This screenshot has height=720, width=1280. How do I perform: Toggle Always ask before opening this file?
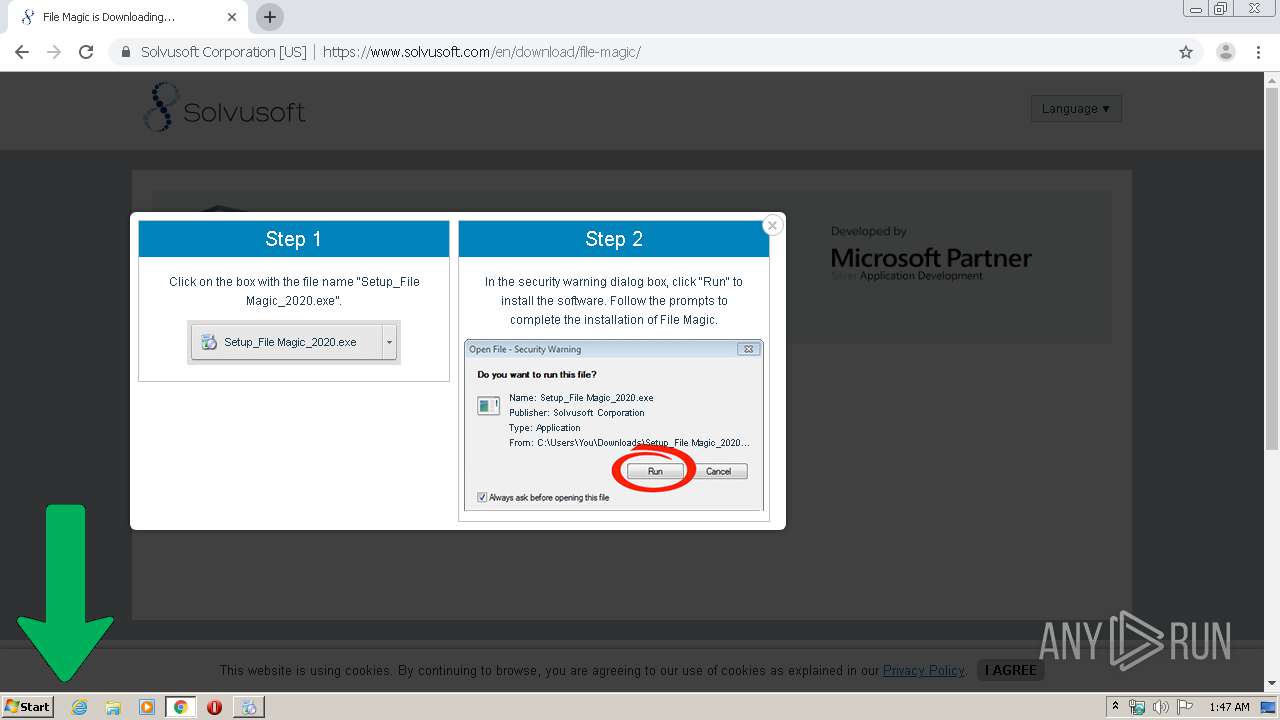[482, 497]
